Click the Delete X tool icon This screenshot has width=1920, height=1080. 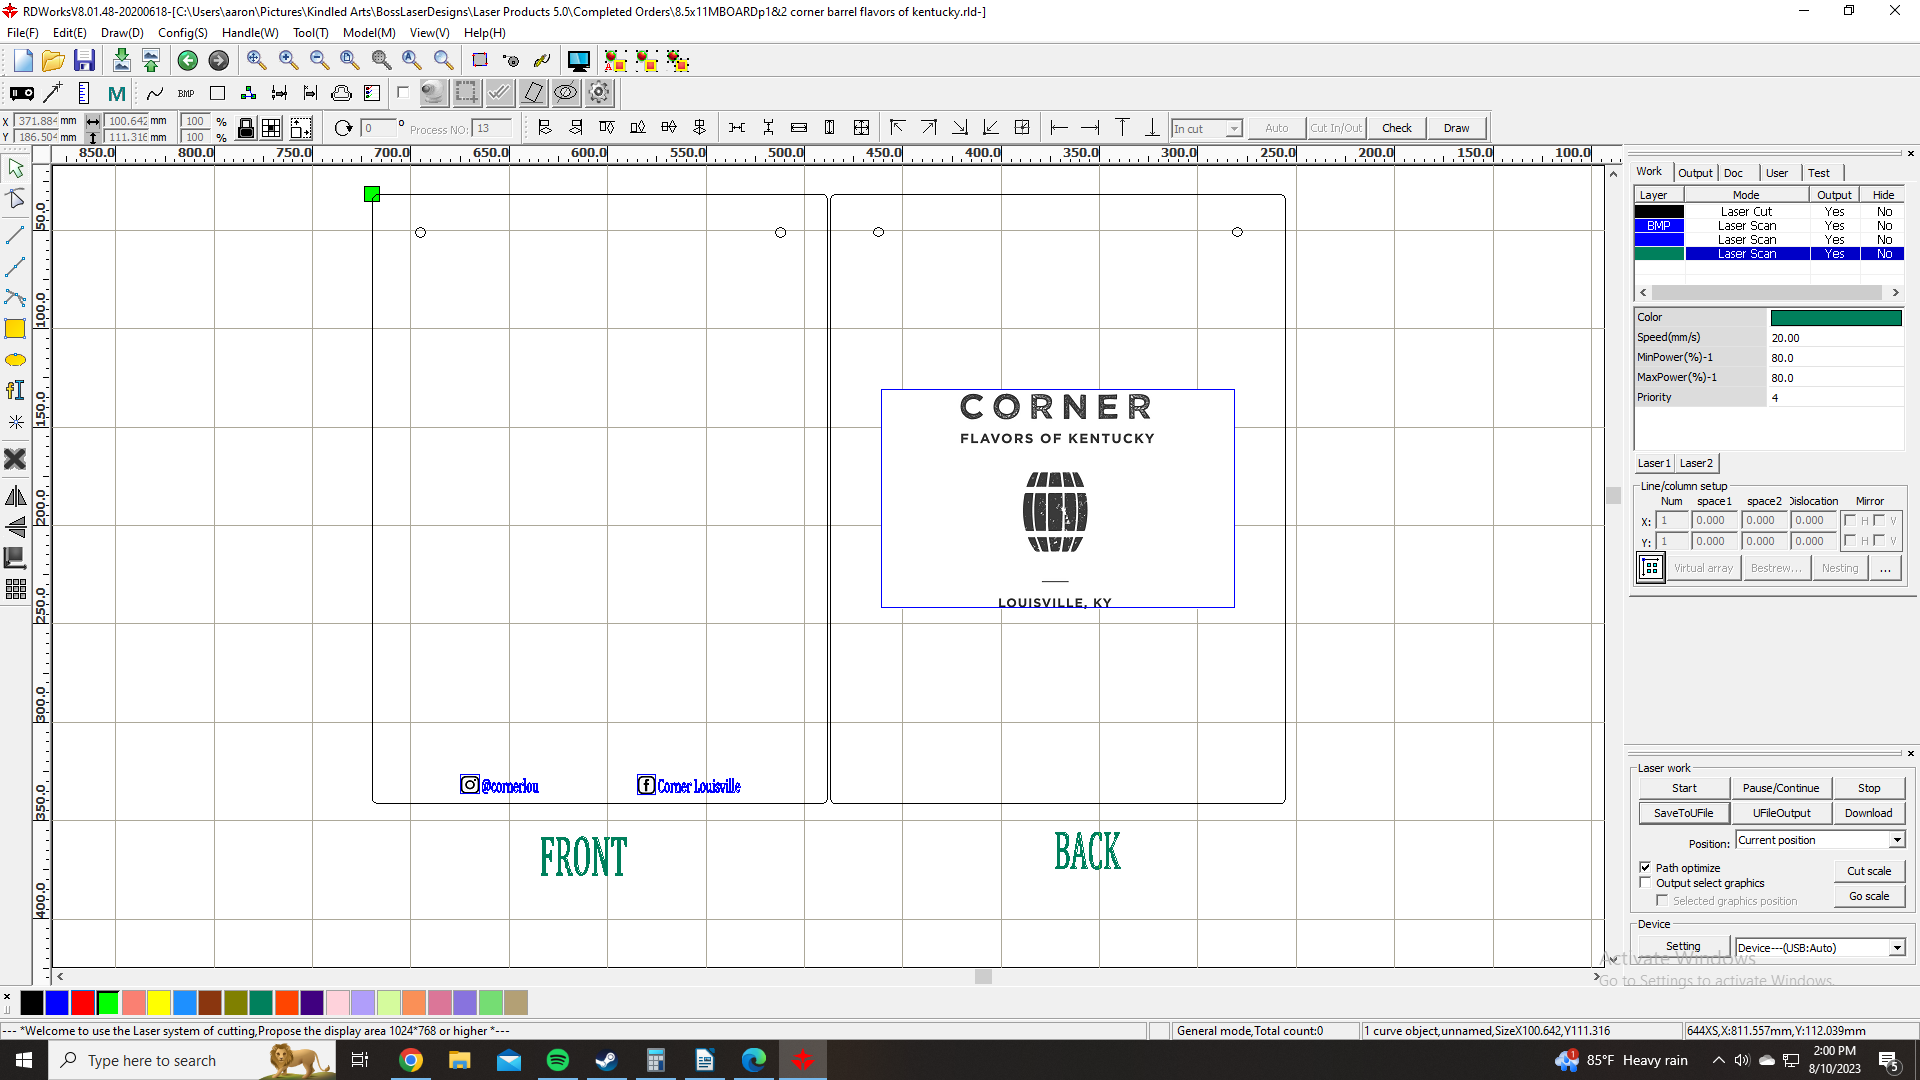tap(15, 459)
